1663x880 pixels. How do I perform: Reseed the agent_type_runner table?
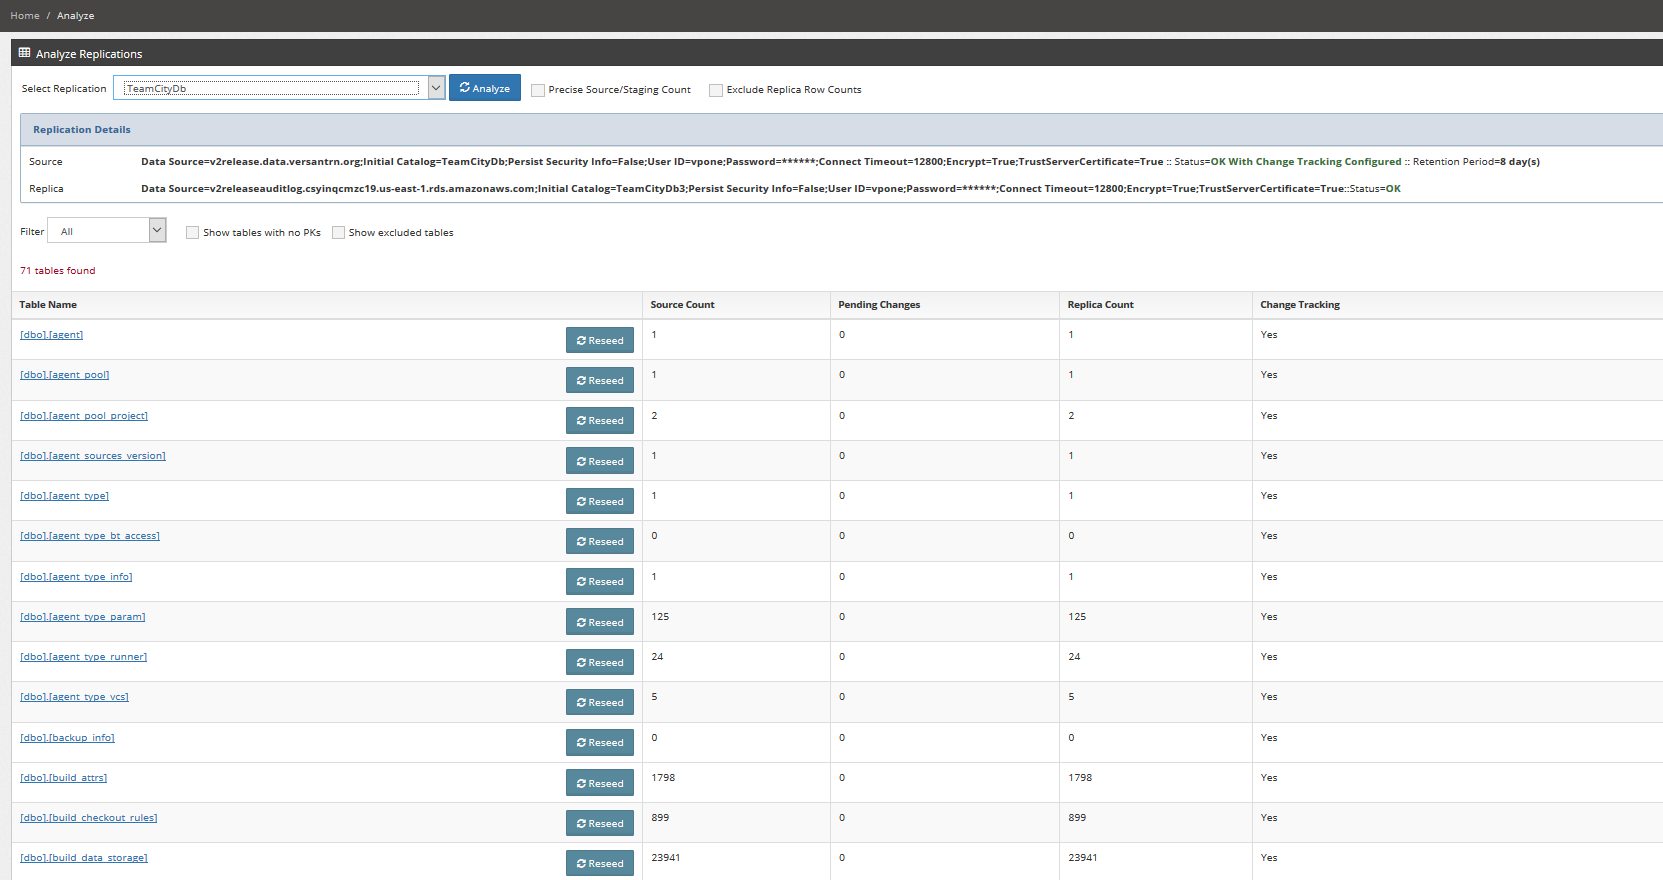600,662
